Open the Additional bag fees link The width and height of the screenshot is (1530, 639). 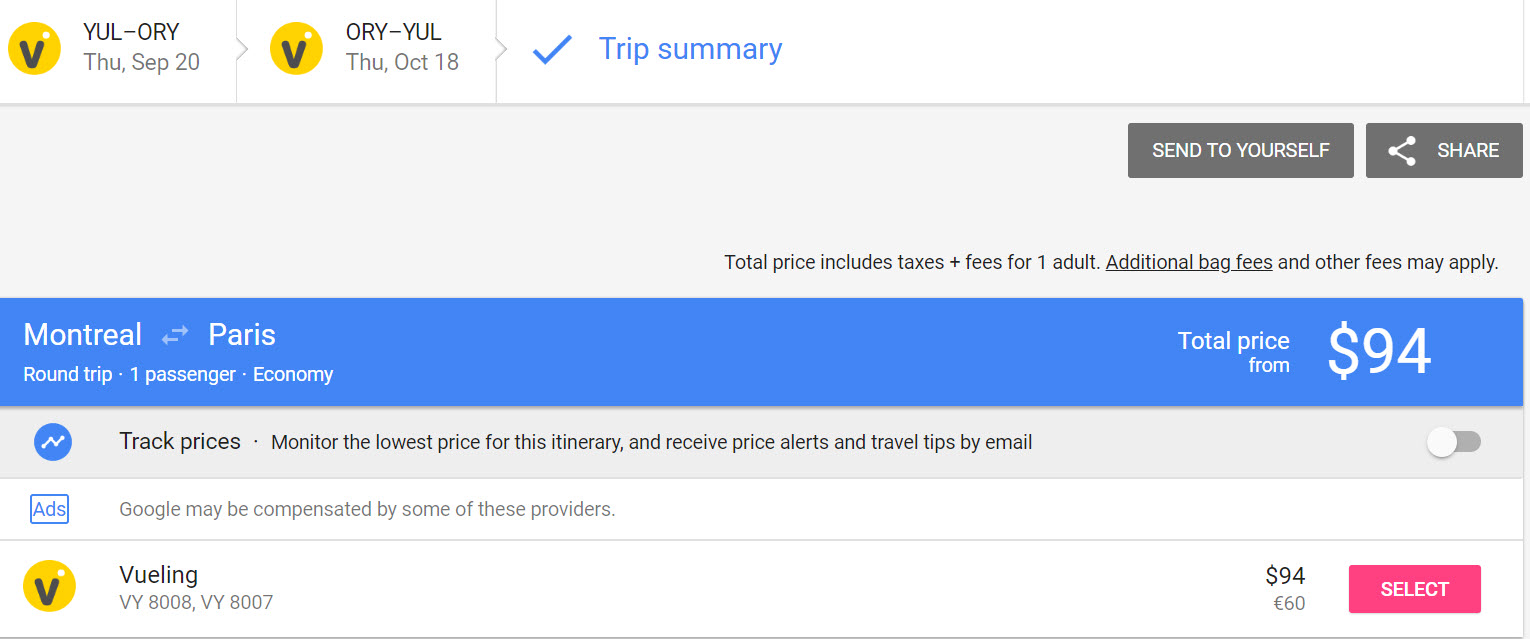tap(1188, 263)
